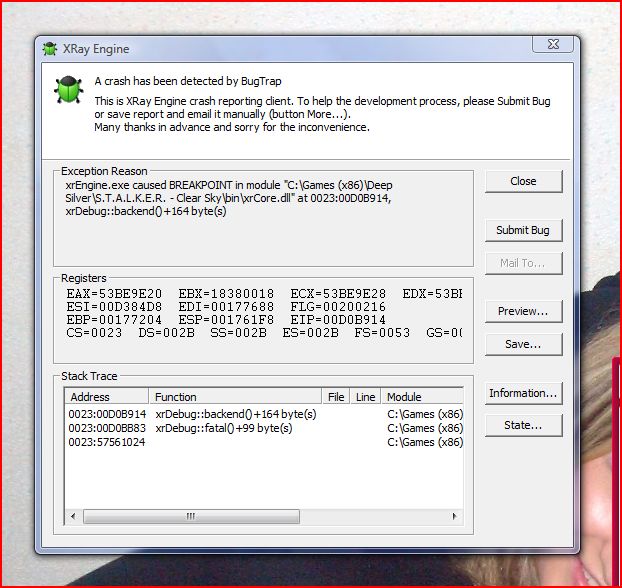Click the Module column header
This screenshot has height=588, width=622.
[x=422, y=397]
